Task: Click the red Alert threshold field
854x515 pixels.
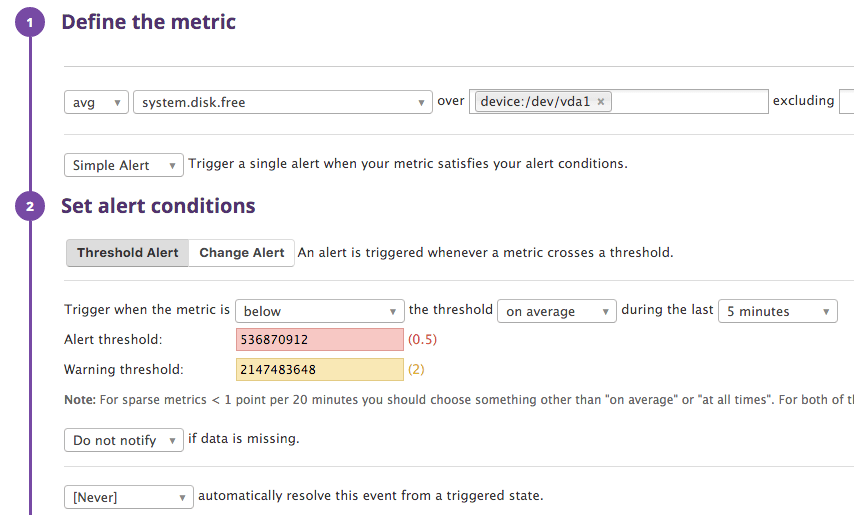Action: pyautogui.click(x=319, y=340)
